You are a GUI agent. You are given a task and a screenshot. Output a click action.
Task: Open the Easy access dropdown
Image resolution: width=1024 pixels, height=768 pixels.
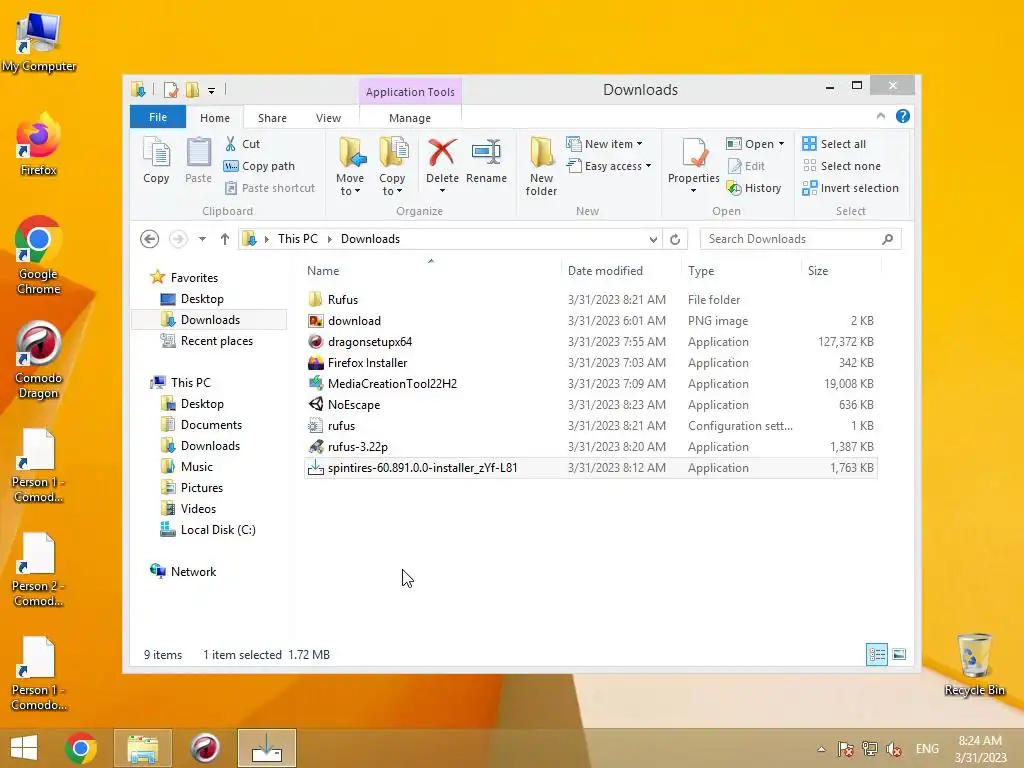[648, 166]
